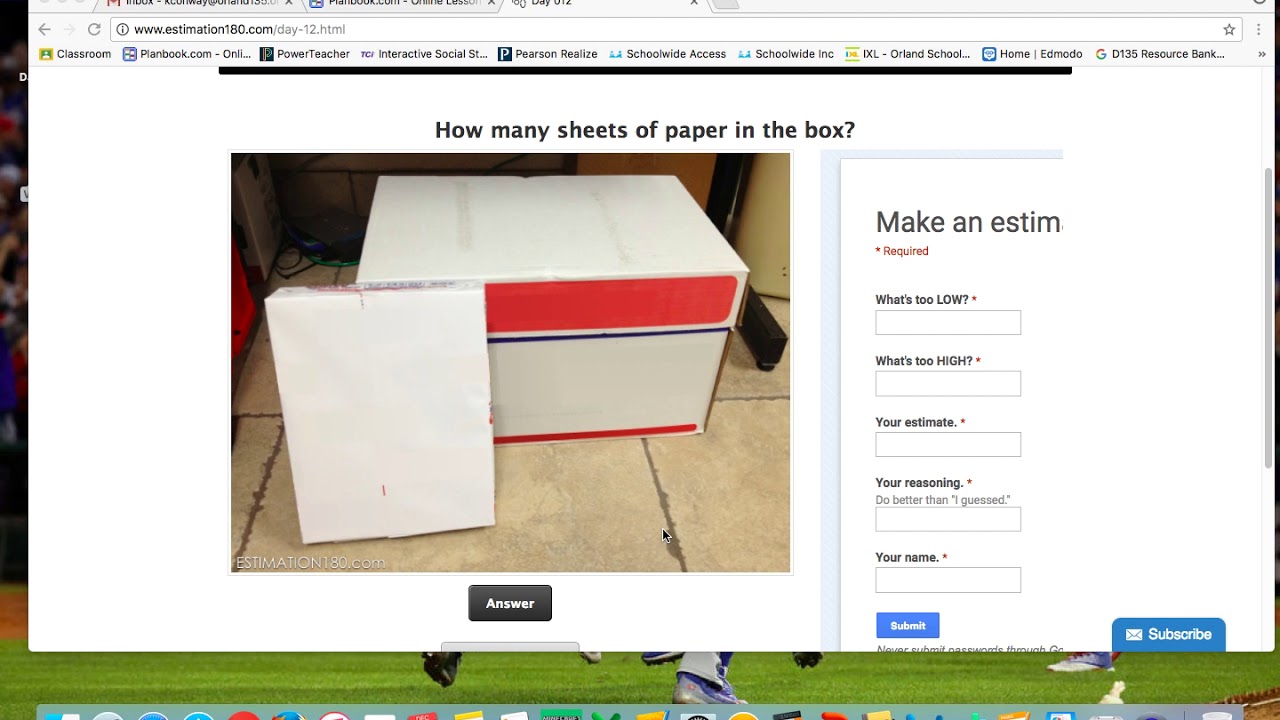
Task: Open the Planbook.com bookmark
Action: tap(187, 54)
